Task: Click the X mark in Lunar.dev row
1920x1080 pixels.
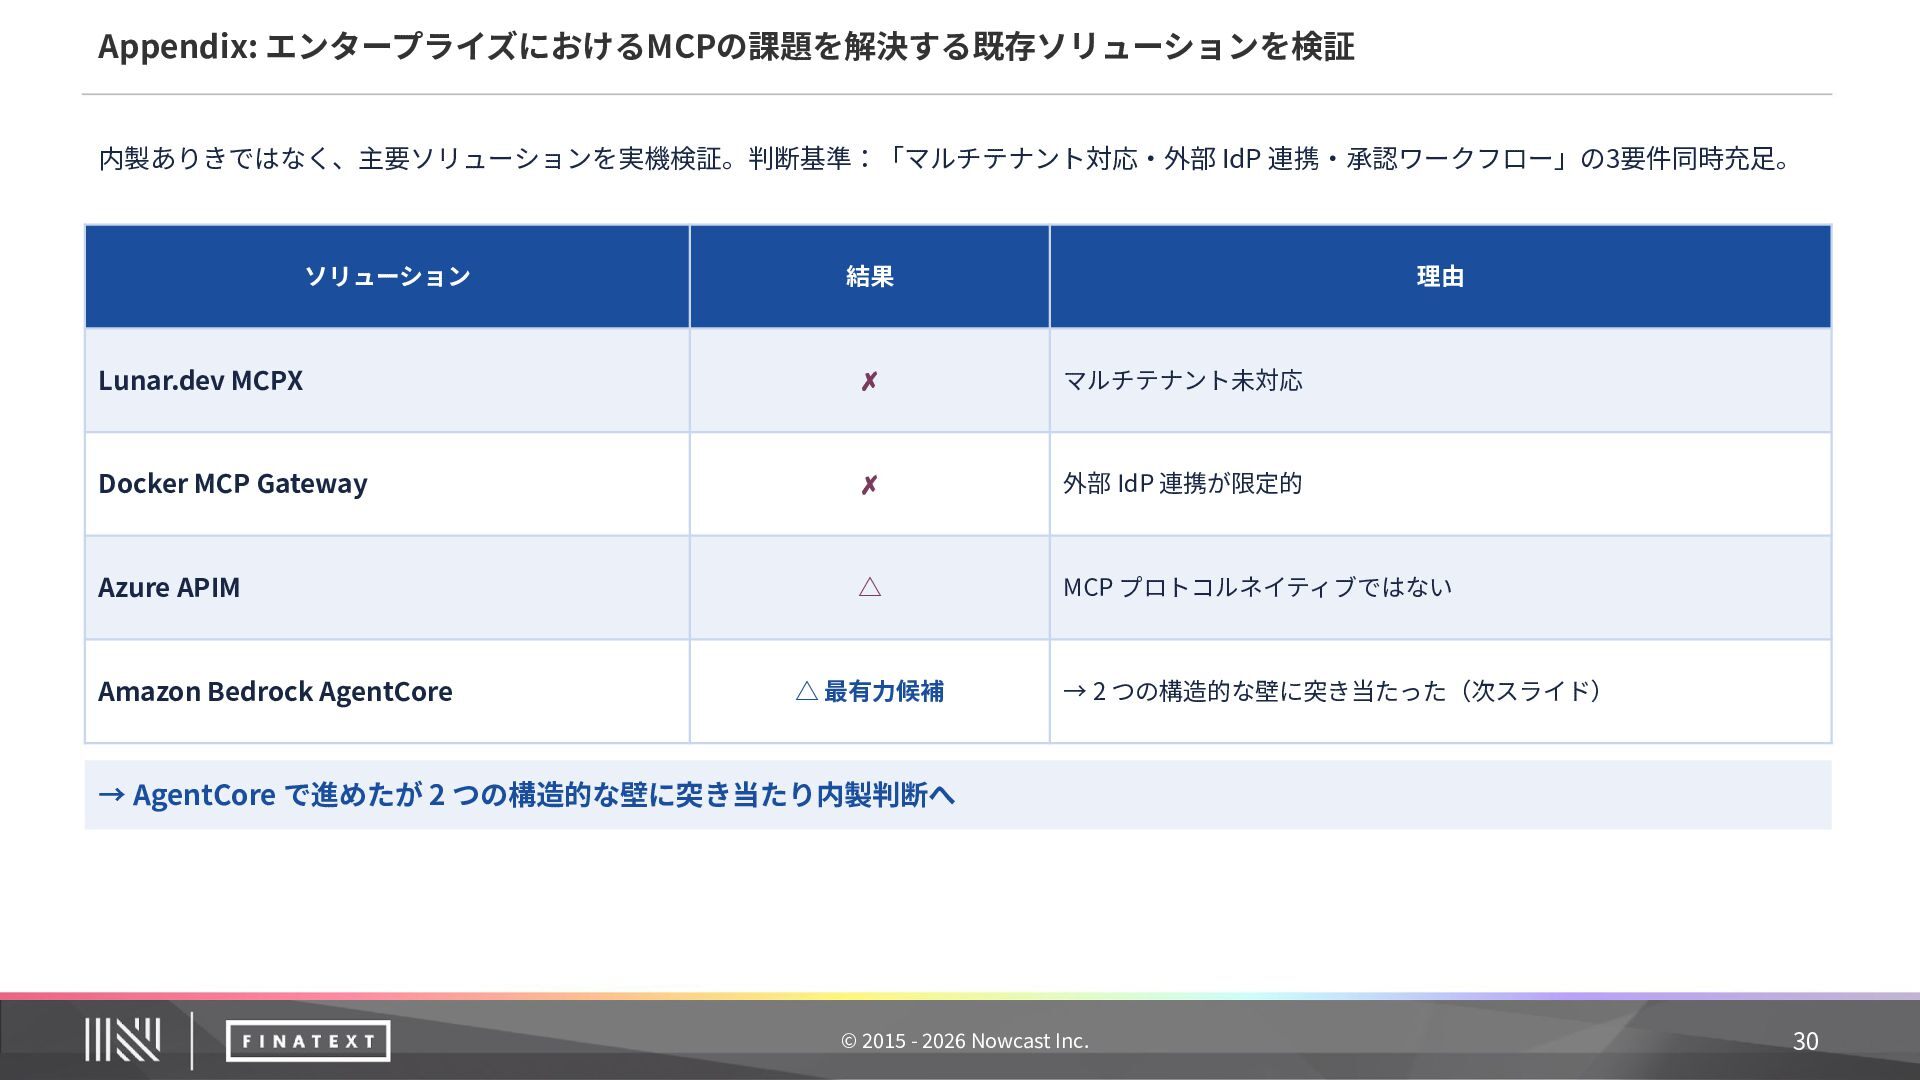Action: [x=869, y=381]
